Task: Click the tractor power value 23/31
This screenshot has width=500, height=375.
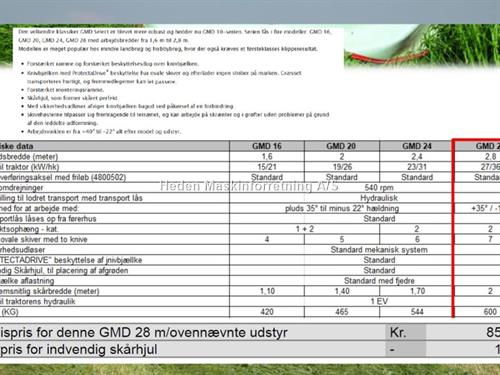Action: click(x=417, y=167)
